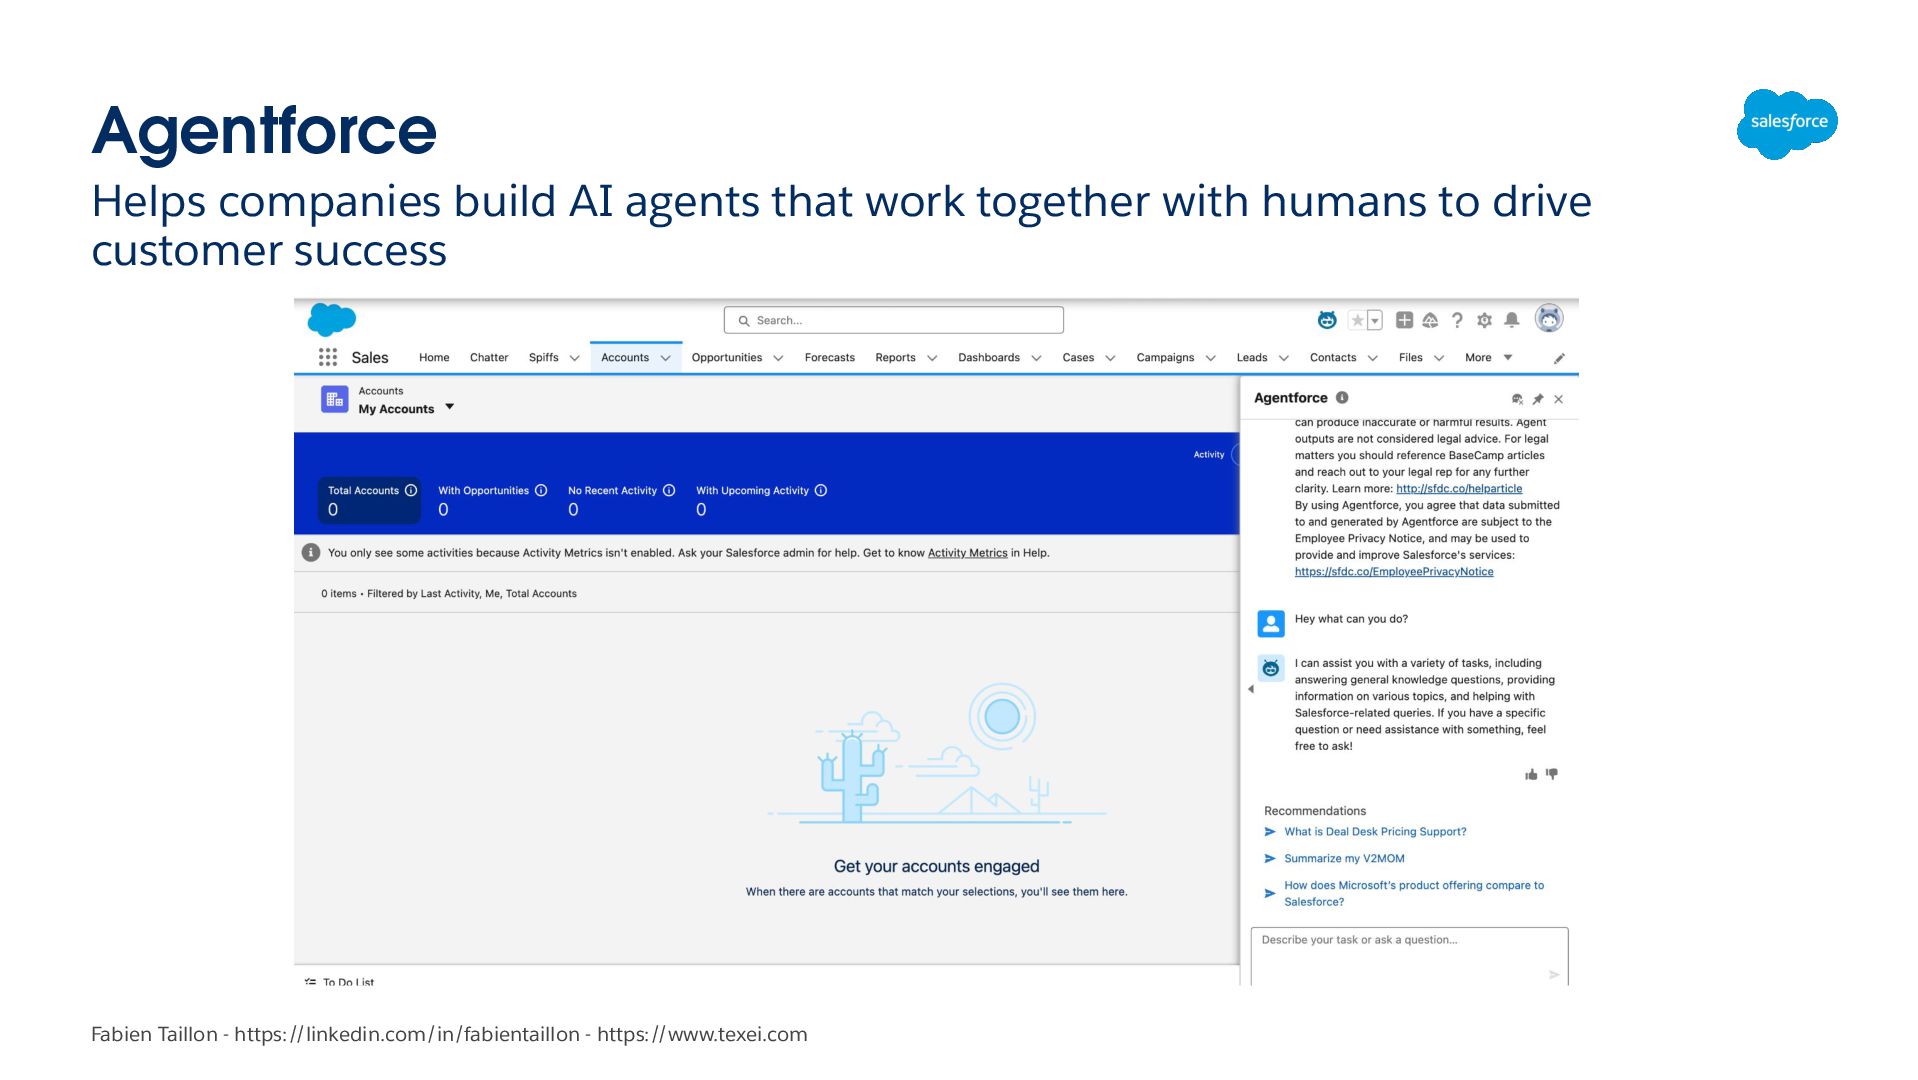Viewport: 1918px width, 1080px height.
Task: Open the My Accounts list view dropdown
Action: (449, 407)
